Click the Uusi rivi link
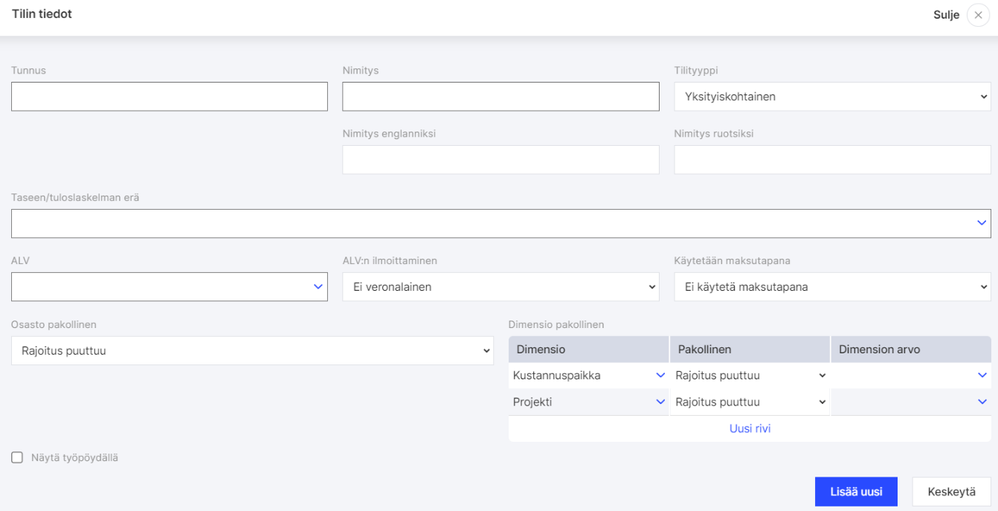 [x=750, y=429]
